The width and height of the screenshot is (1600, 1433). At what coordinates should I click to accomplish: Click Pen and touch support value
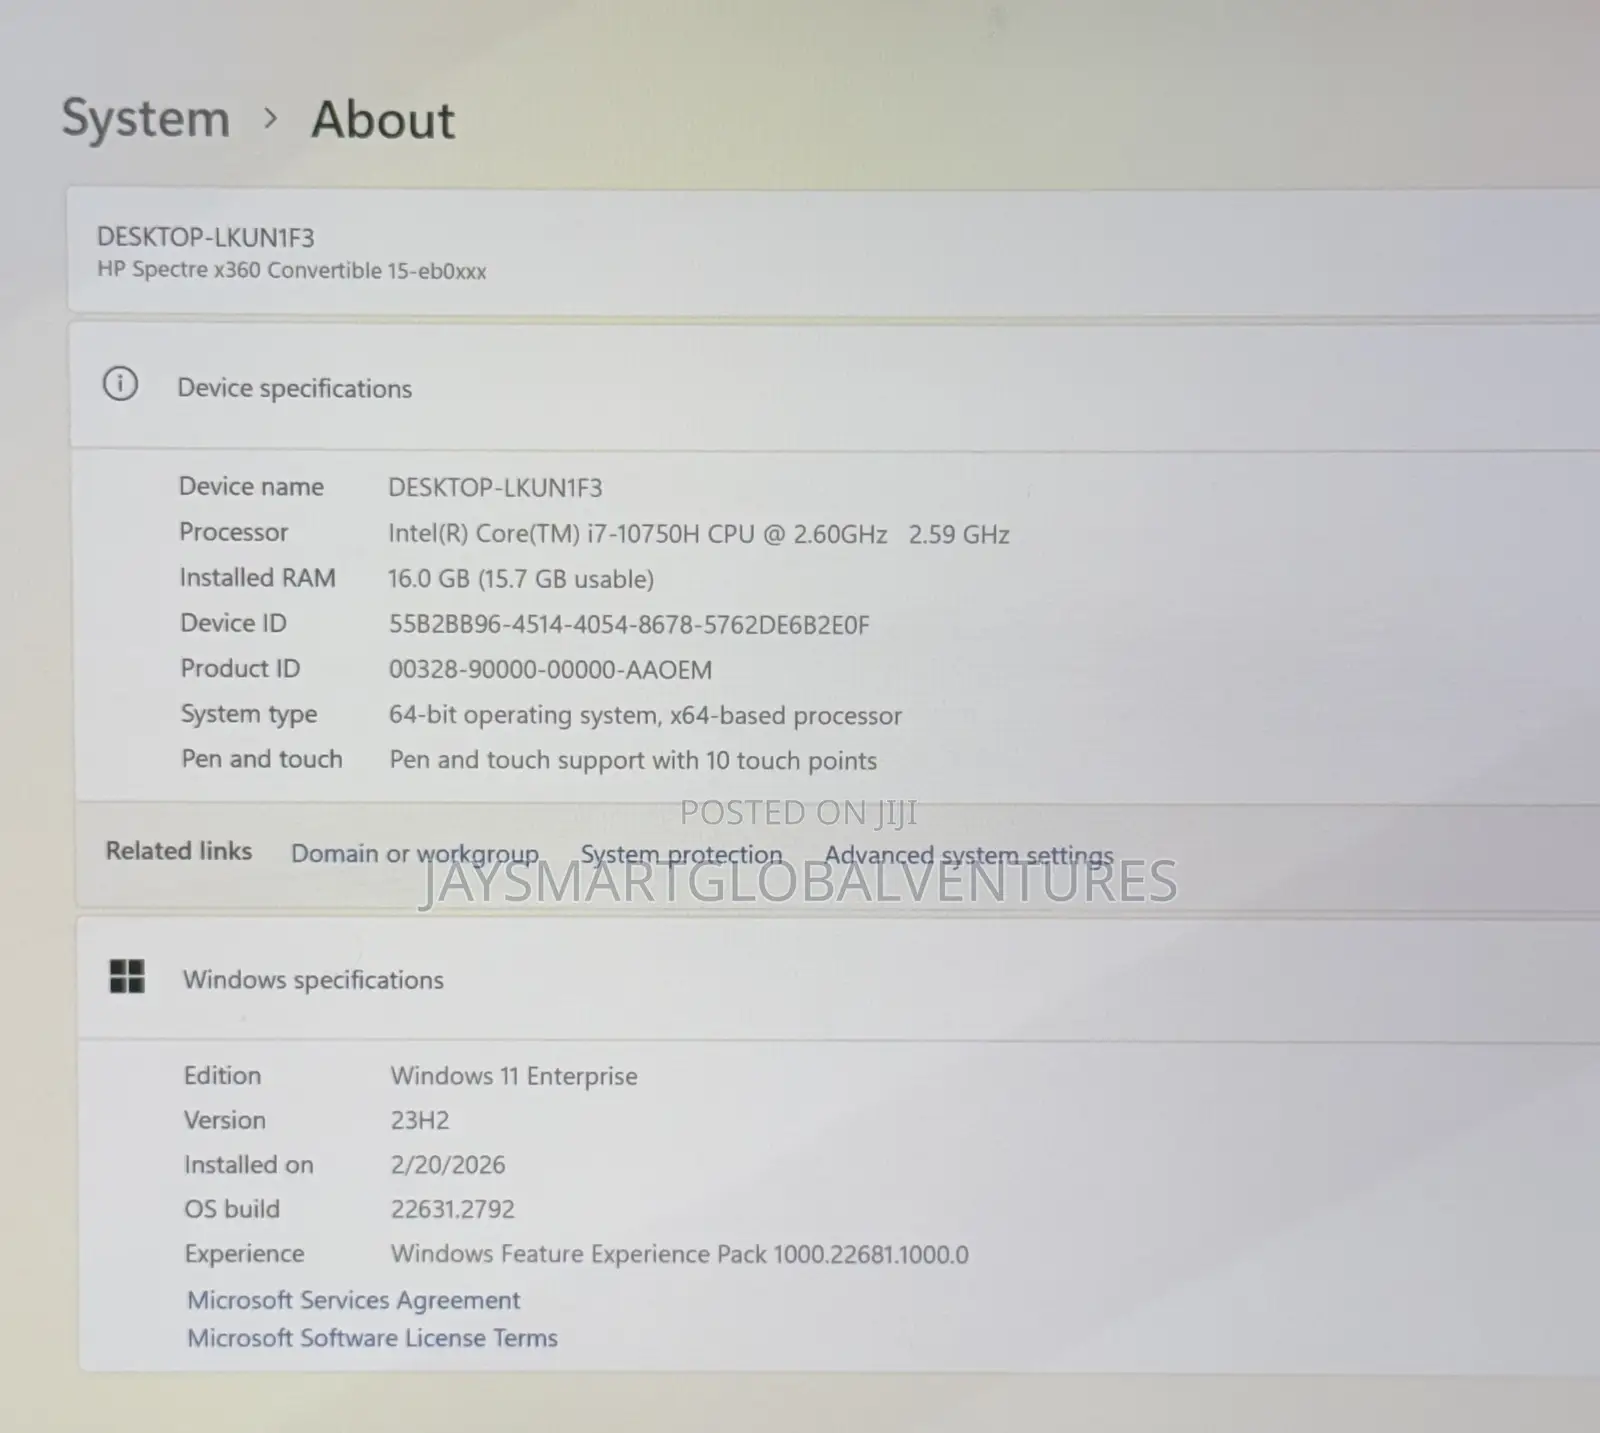[x=633, y=761]
